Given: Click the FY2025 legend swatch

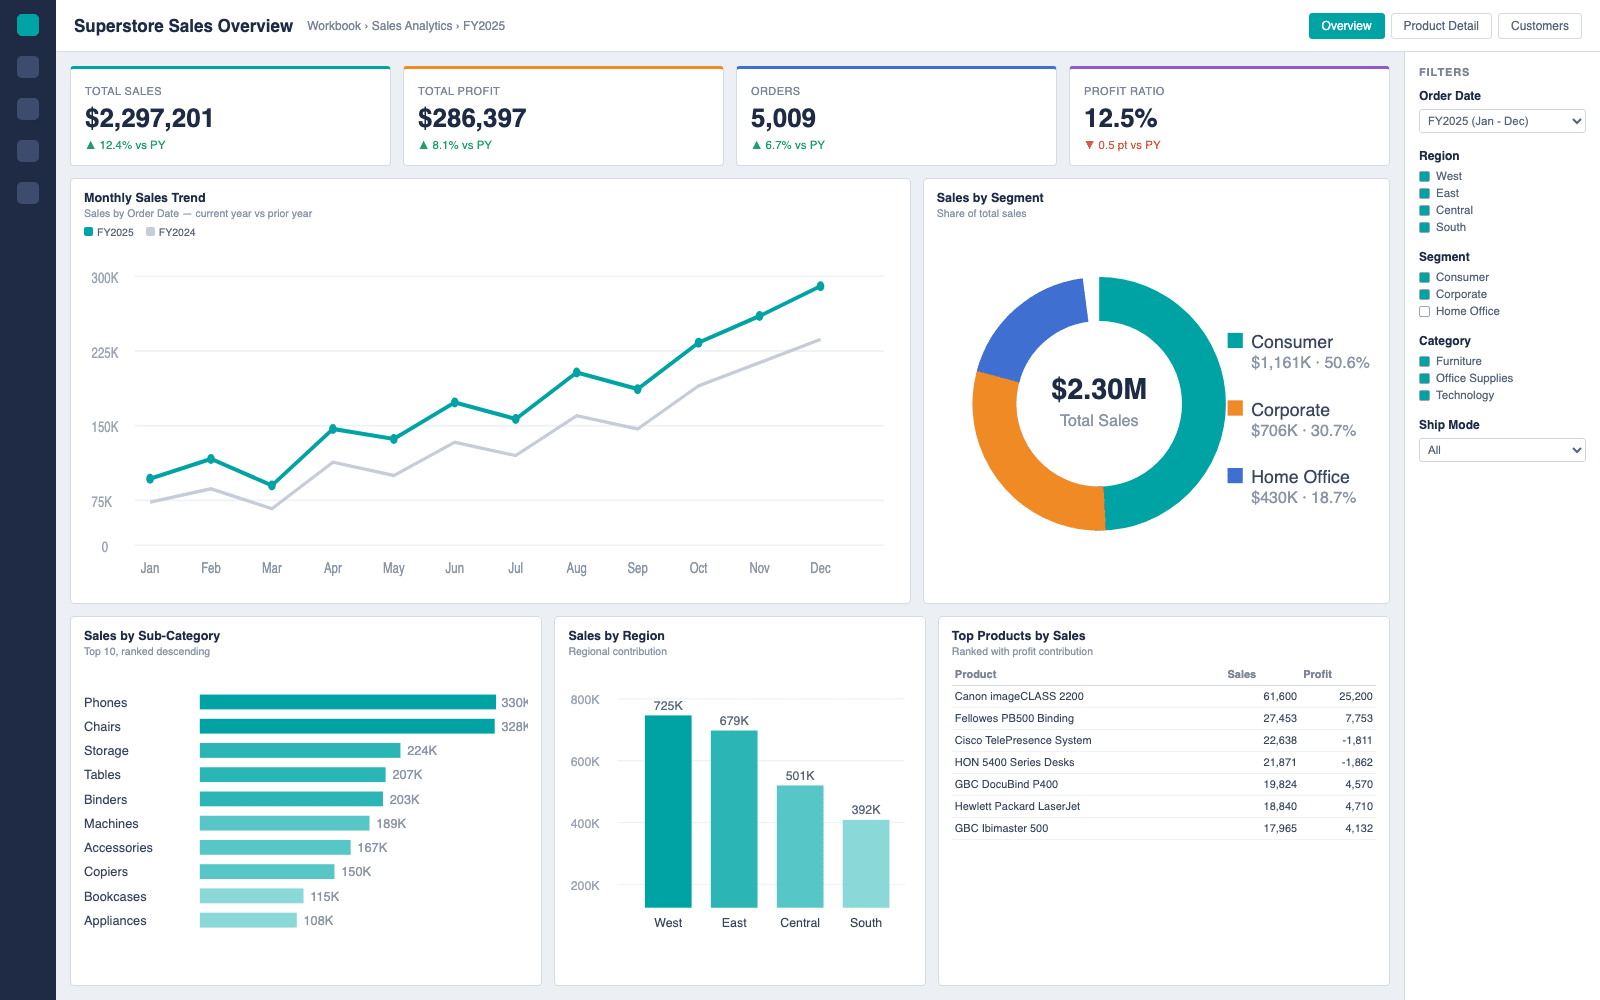Looking at the screenshot, I should click(x=88, y=231).
